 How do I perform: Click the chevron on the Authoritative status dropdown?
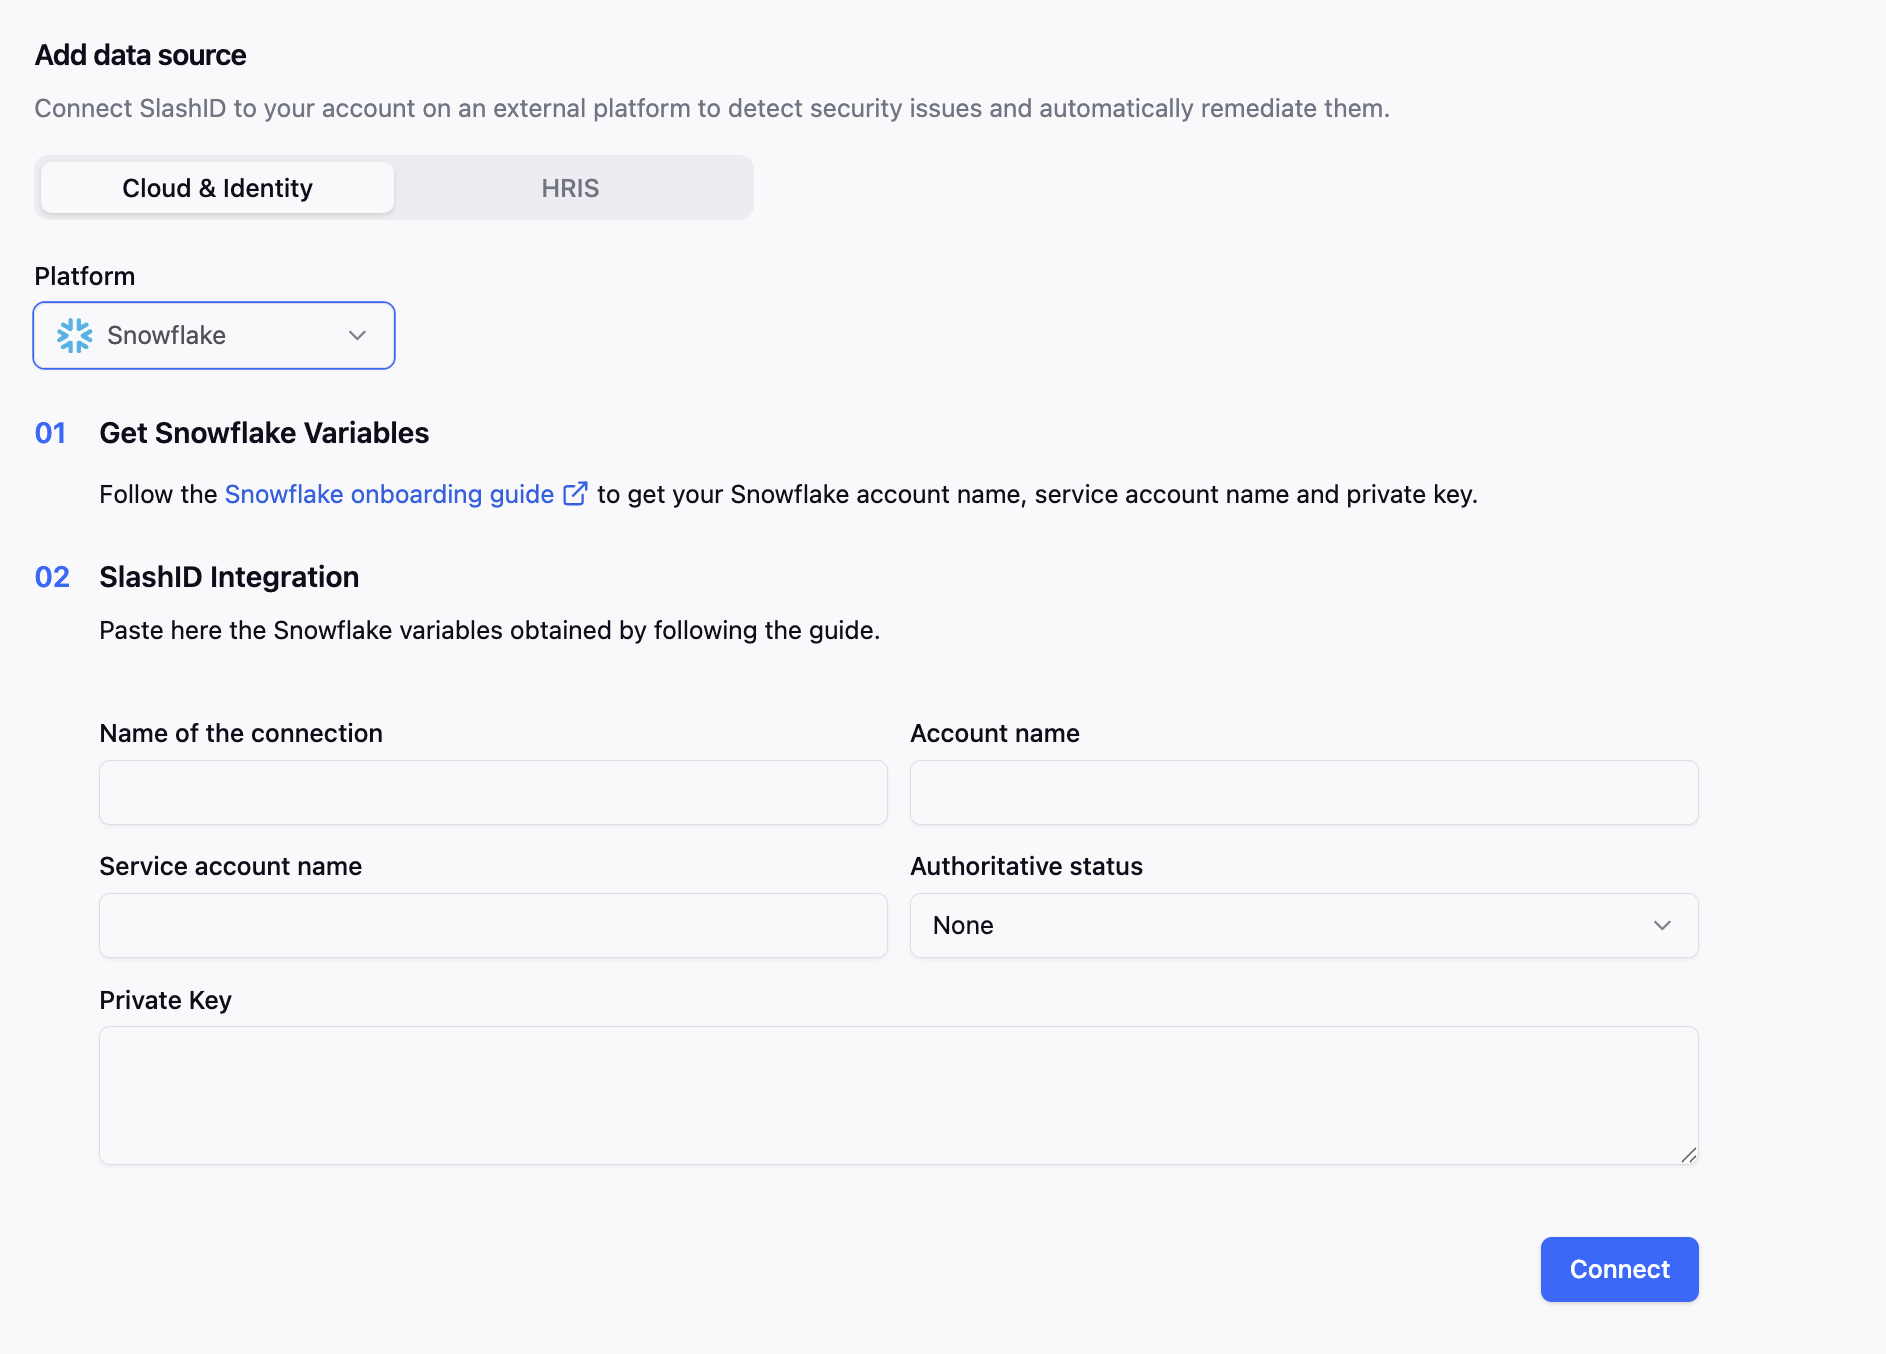pos(1662,925)
